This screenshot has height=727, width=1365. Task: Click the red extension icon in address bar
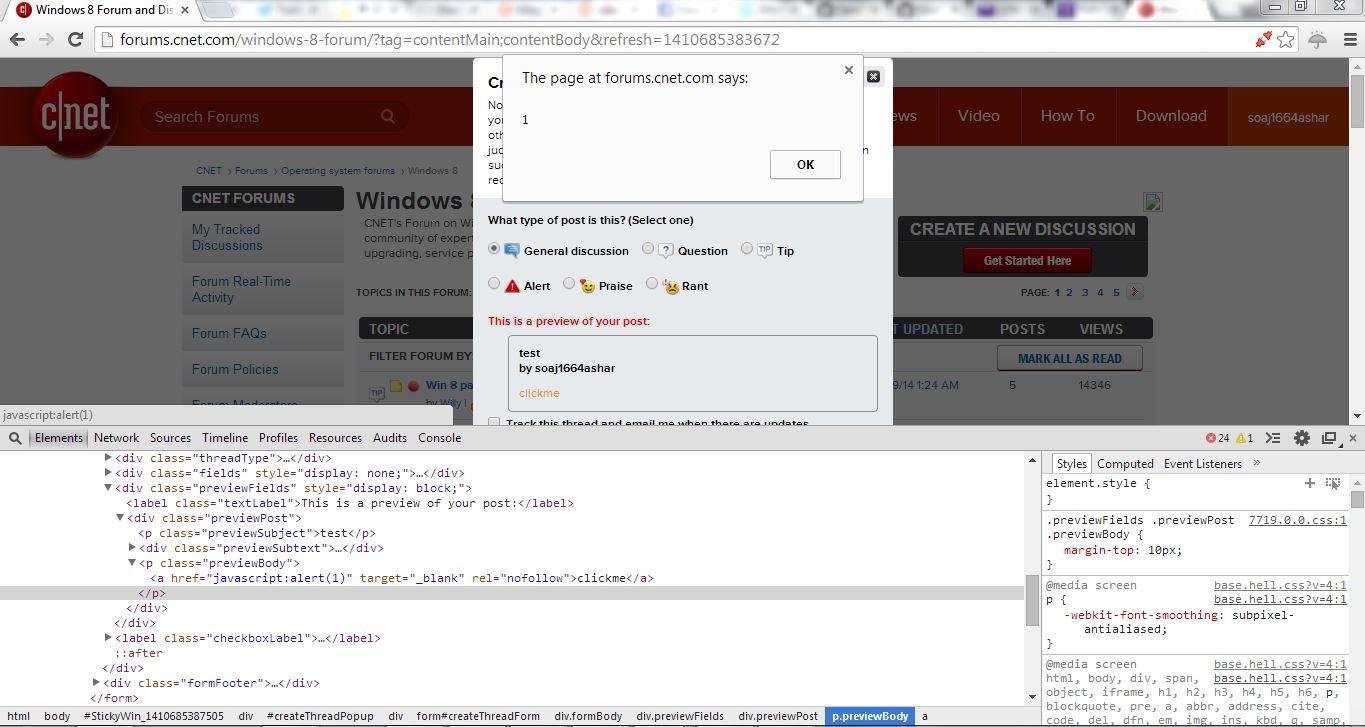(1264, 39)
